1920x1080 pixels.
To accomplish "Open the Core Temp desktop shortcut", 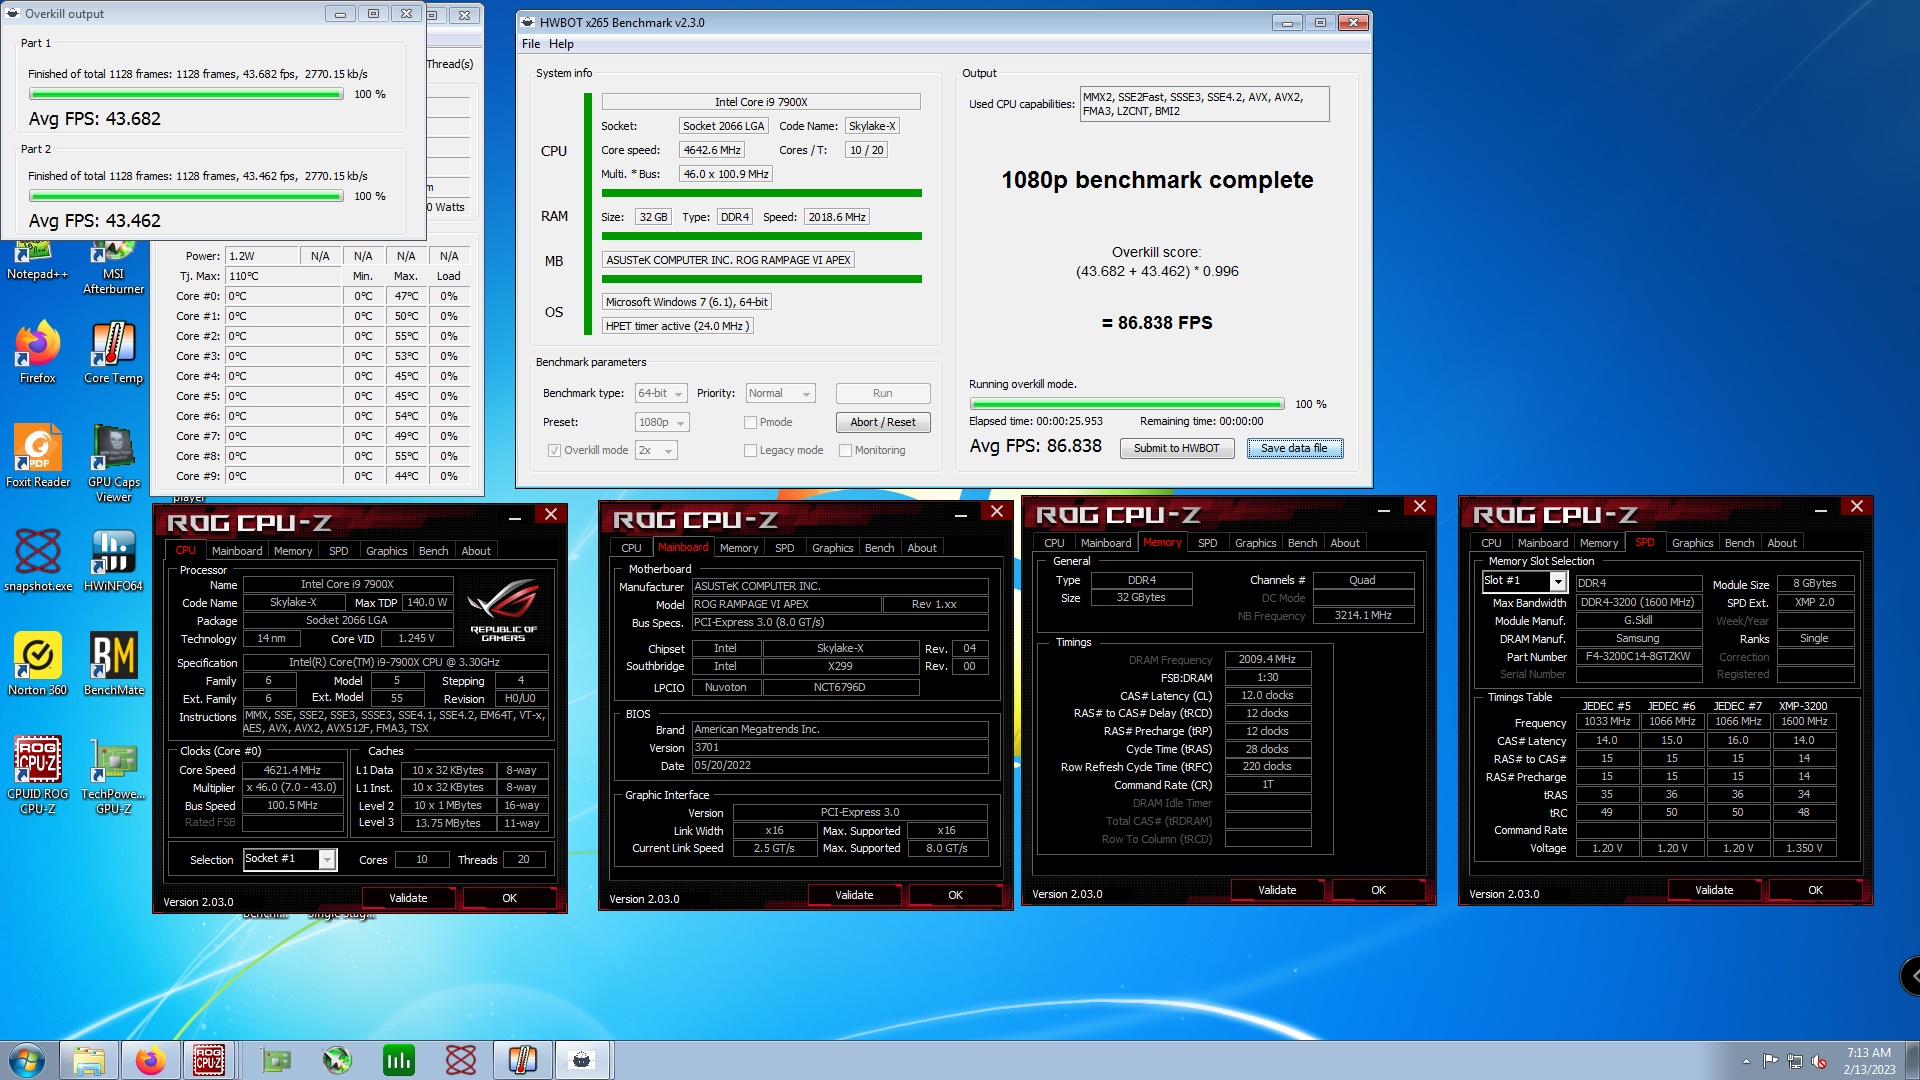I will (x=113, y=352).
